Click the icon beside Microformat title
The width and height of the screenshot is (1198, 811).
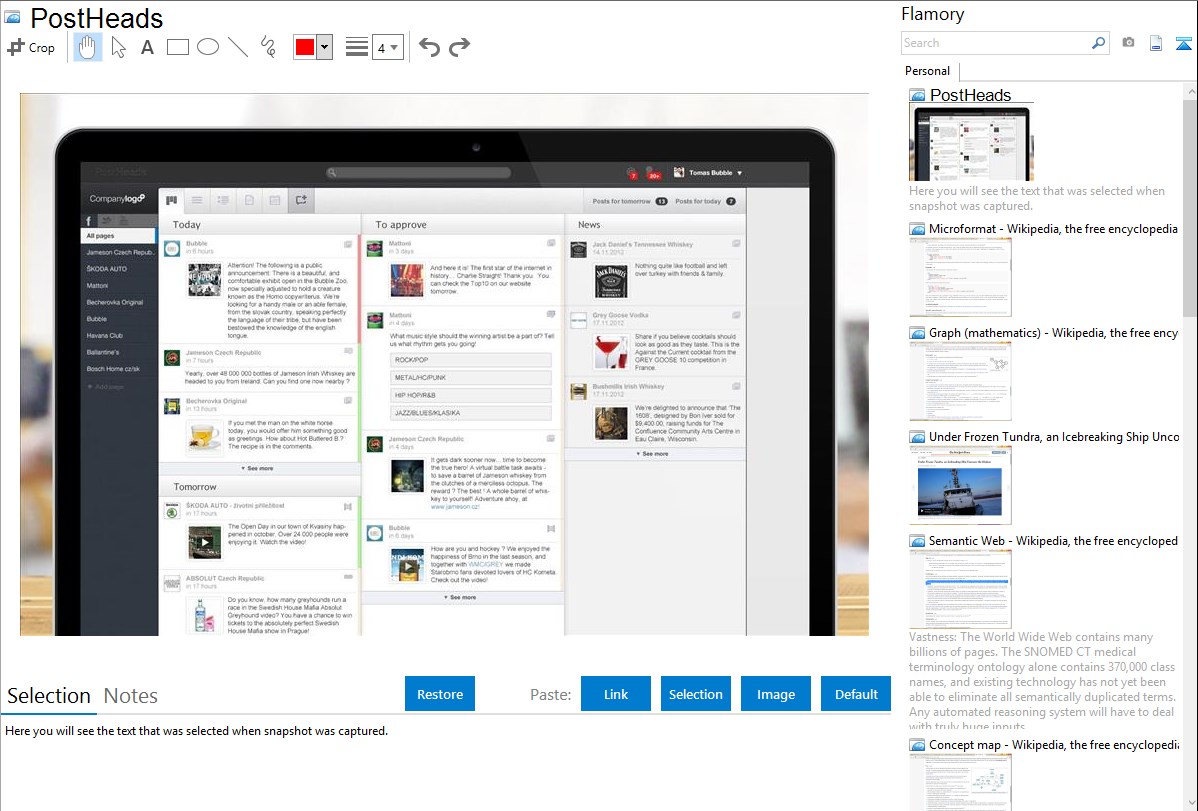[x=917, y=229]
